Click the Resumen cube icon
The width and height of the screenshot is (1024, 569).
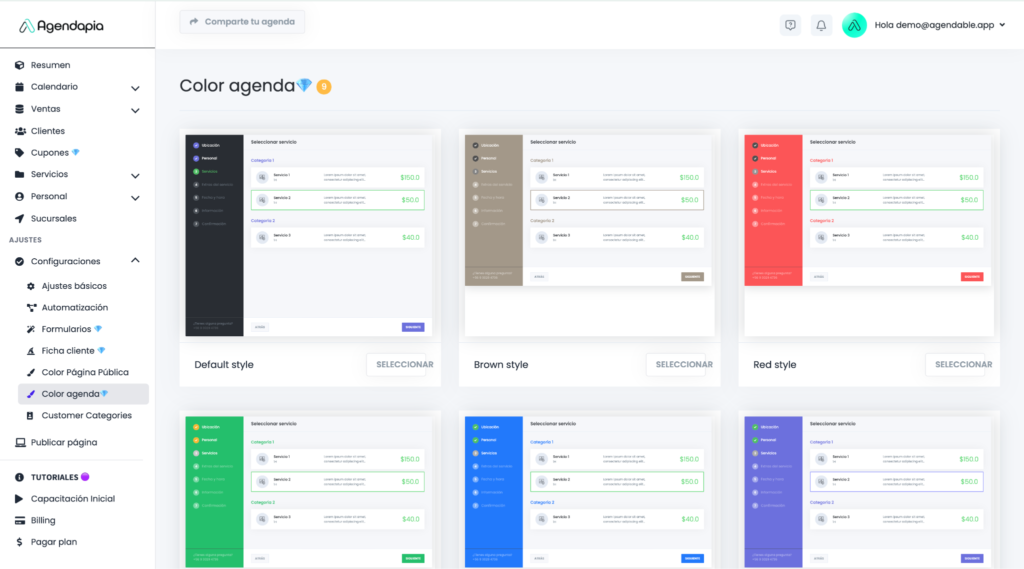pyautogui.click(x=20, y=65)
